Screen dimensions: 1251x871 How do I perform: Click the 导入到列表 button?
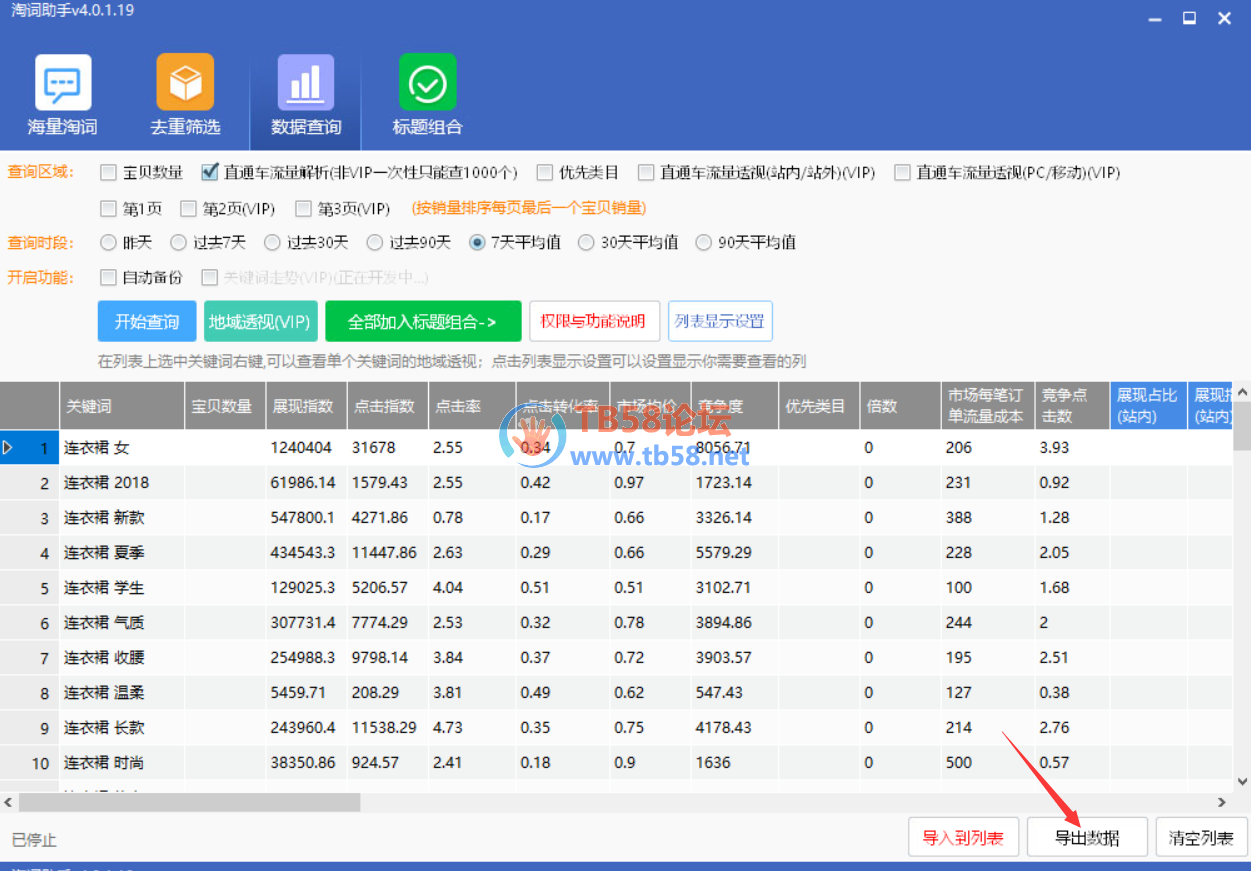tap(963, 838)
